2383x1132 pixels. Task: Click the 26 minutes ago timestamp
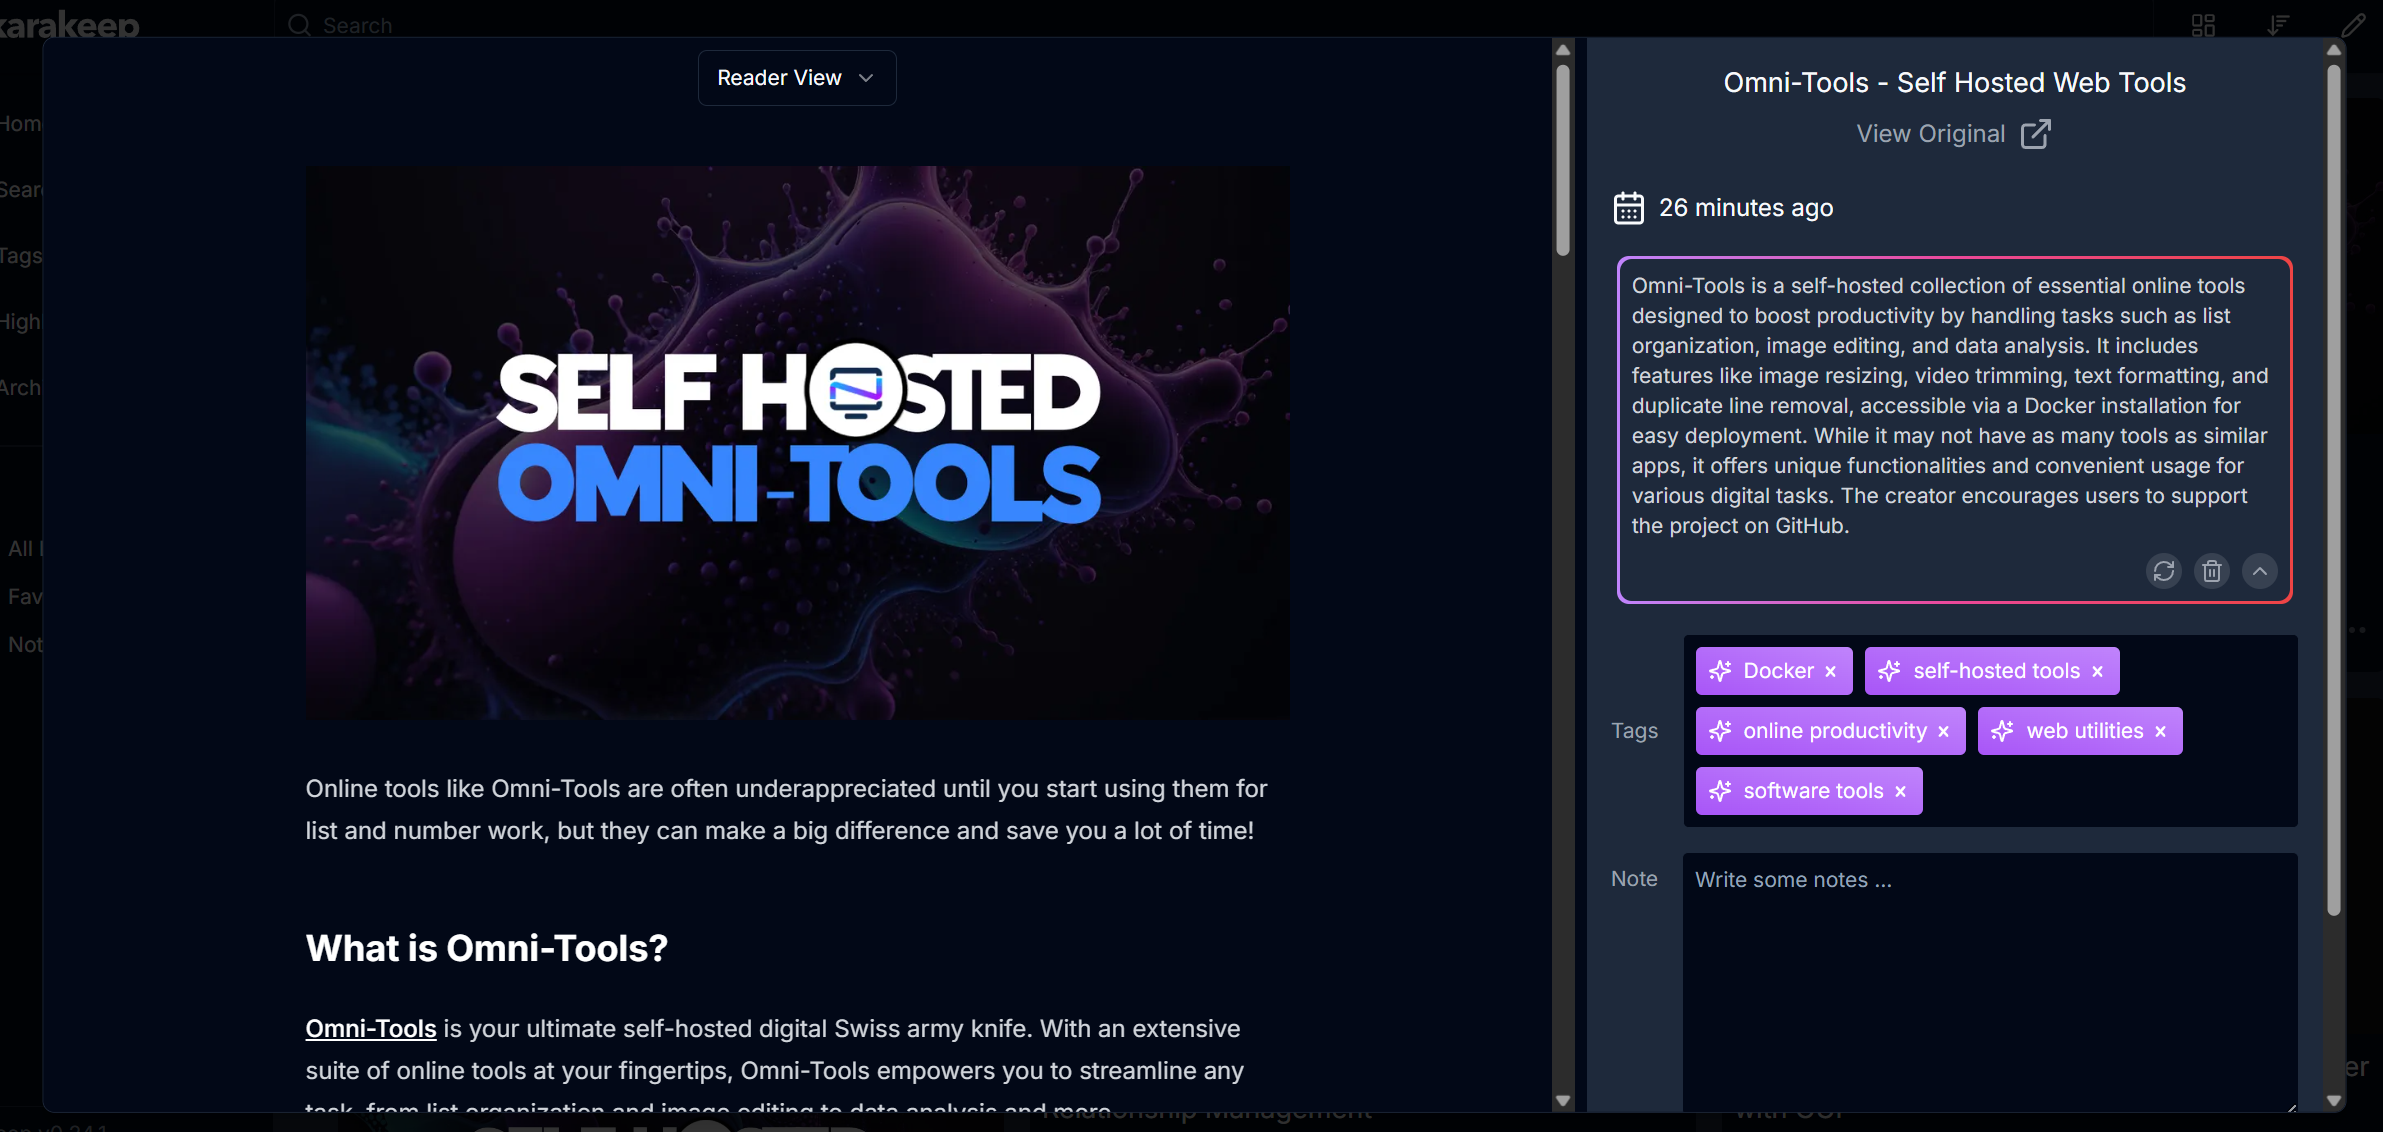coord(1746,208)
